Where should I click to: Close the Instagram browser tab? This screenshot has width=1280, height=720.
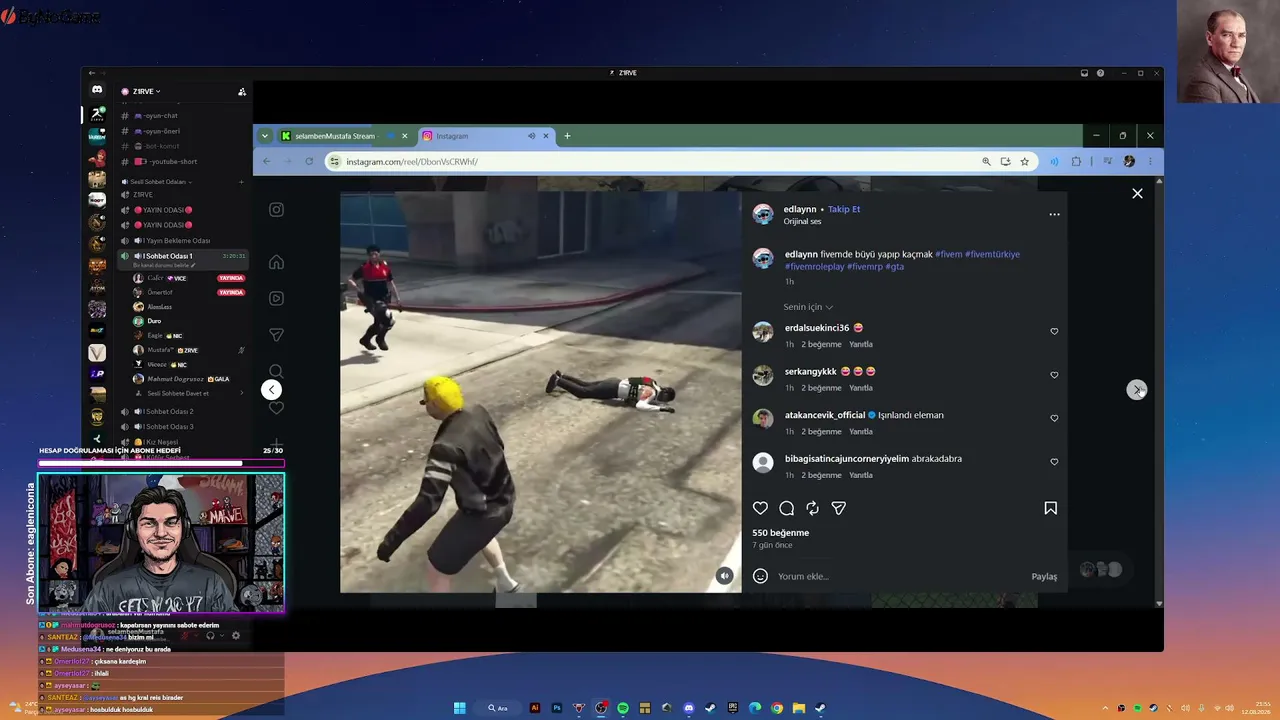click(x=546, y=136)
